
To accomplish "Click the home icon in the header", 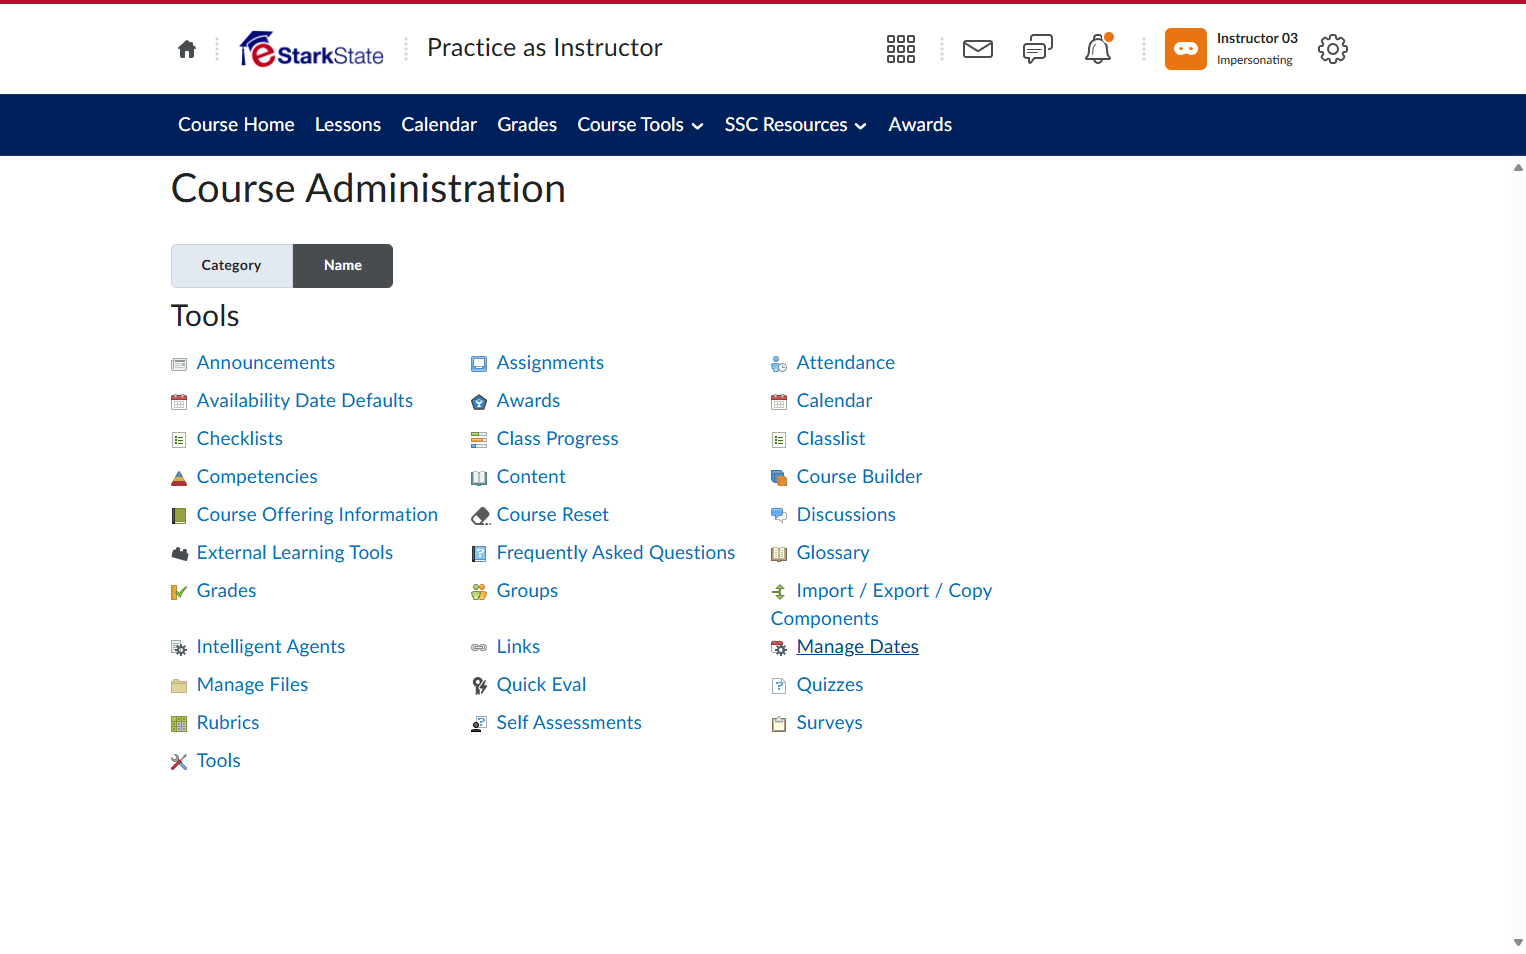I will [187, 49].
